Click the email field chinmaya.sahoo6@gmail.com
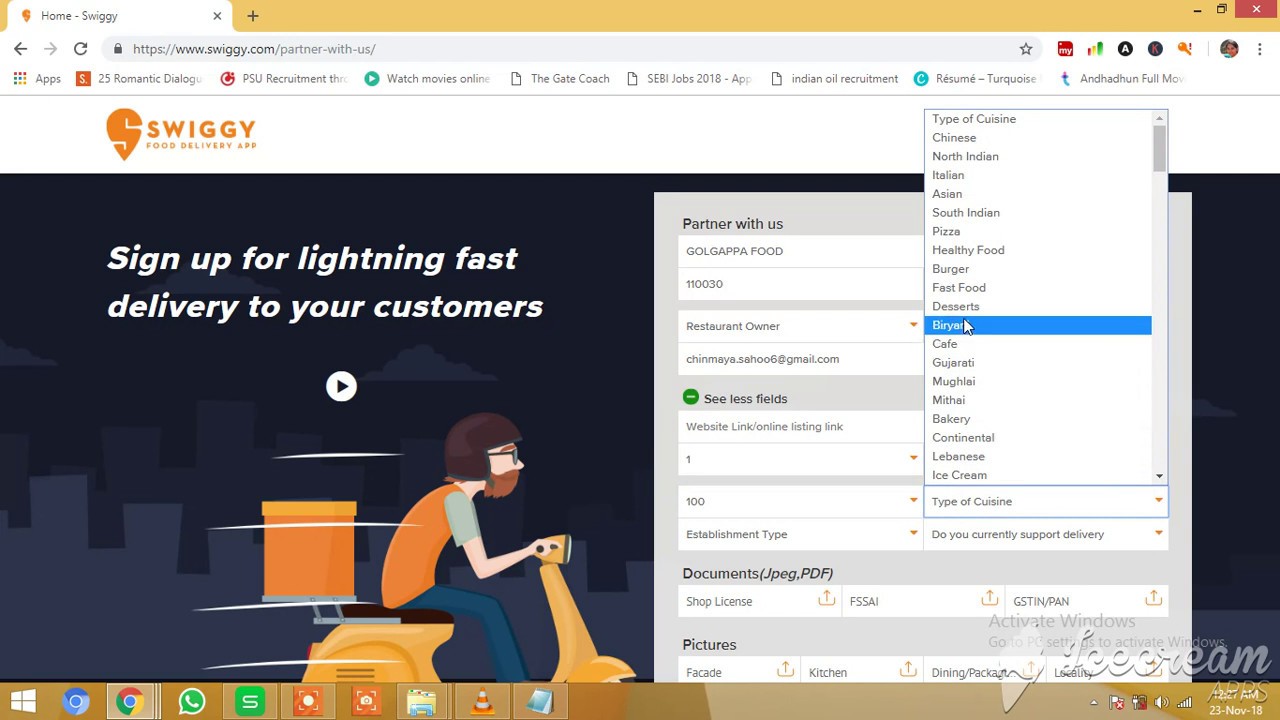Viewport: 1280px width, 720px height. coord(801,359)
